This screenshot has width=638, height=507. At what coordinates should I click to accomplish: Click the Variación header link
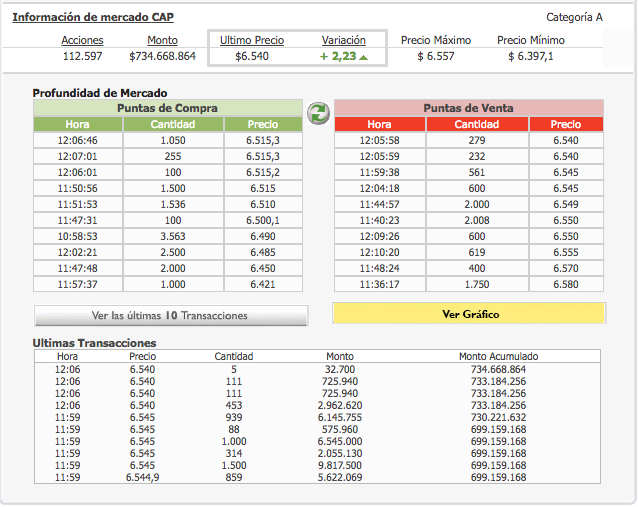point(344,40)
